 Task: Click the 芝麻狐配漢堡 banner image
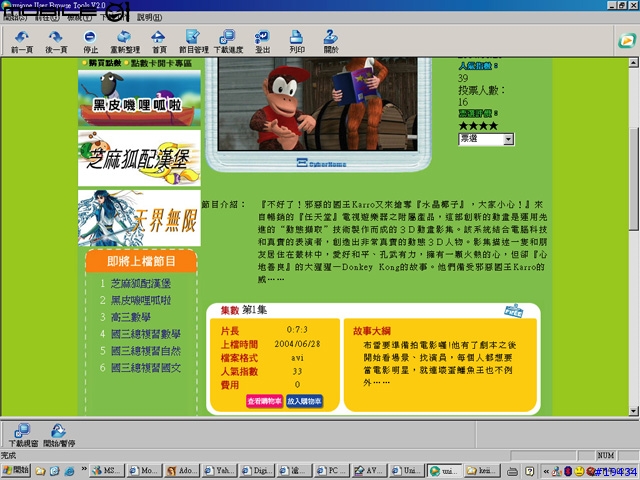pos(139,158)
